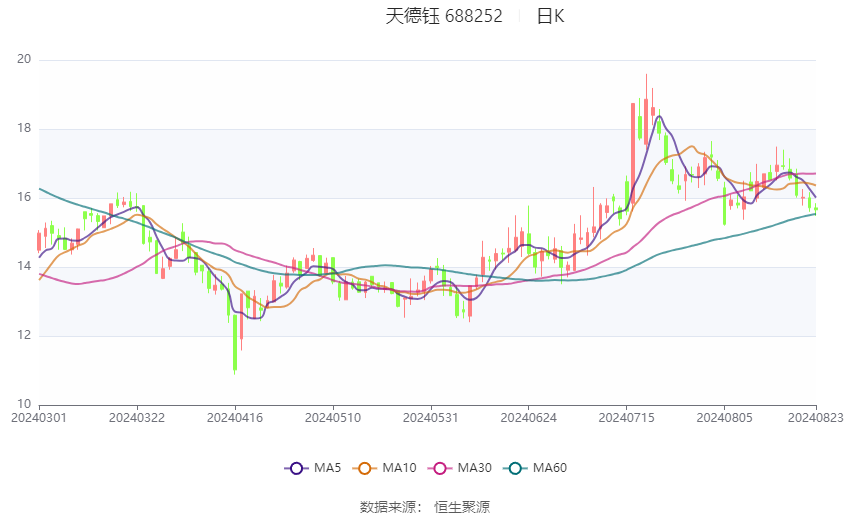This screenshot has width=850, height=517.
Task: Toggle the MA30 legend series
Action: coord(460,468)
